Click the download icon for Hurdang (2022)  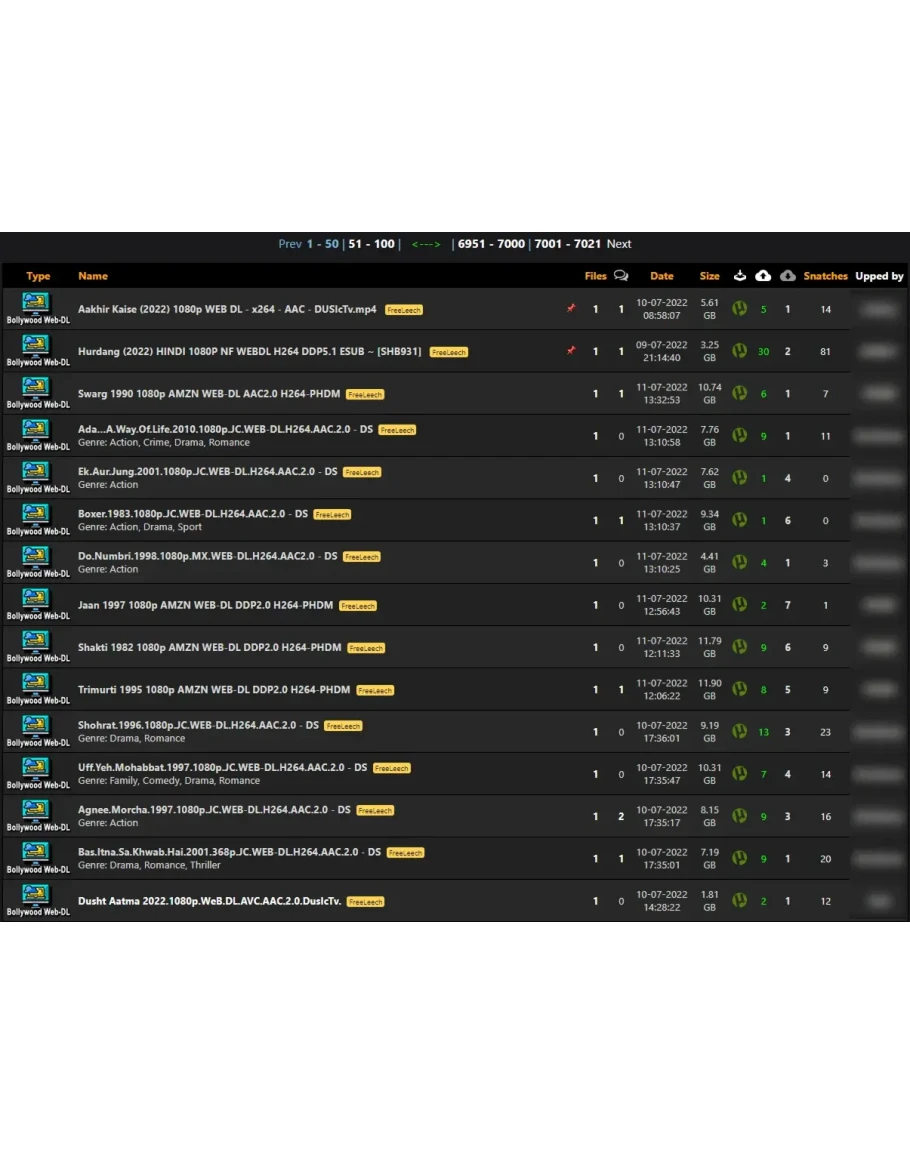739,351
